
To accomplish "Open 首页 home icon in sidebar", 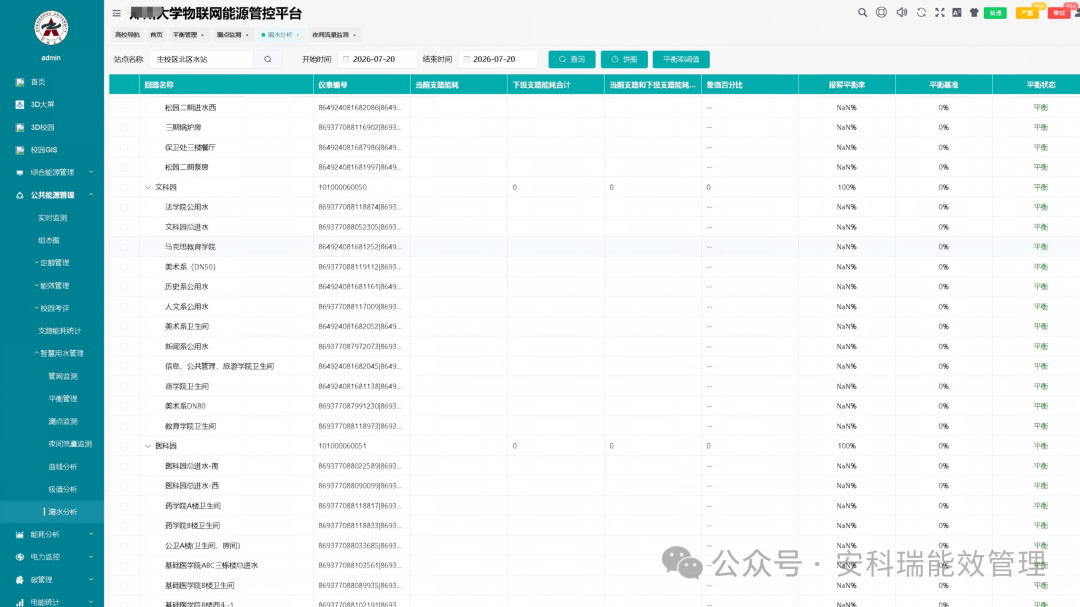I will [x=19, y=82].
